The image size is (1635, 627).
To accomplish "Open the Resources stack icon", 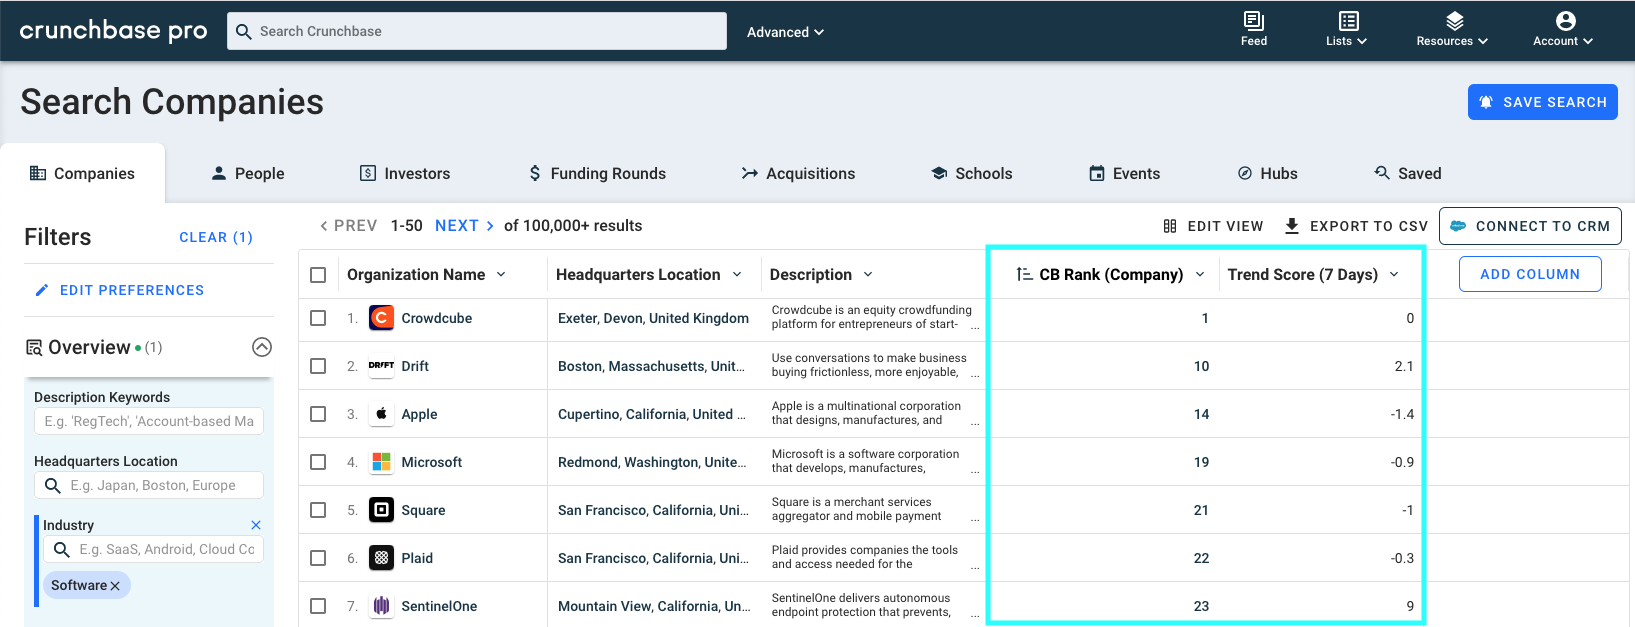I will coord(1454,21).
